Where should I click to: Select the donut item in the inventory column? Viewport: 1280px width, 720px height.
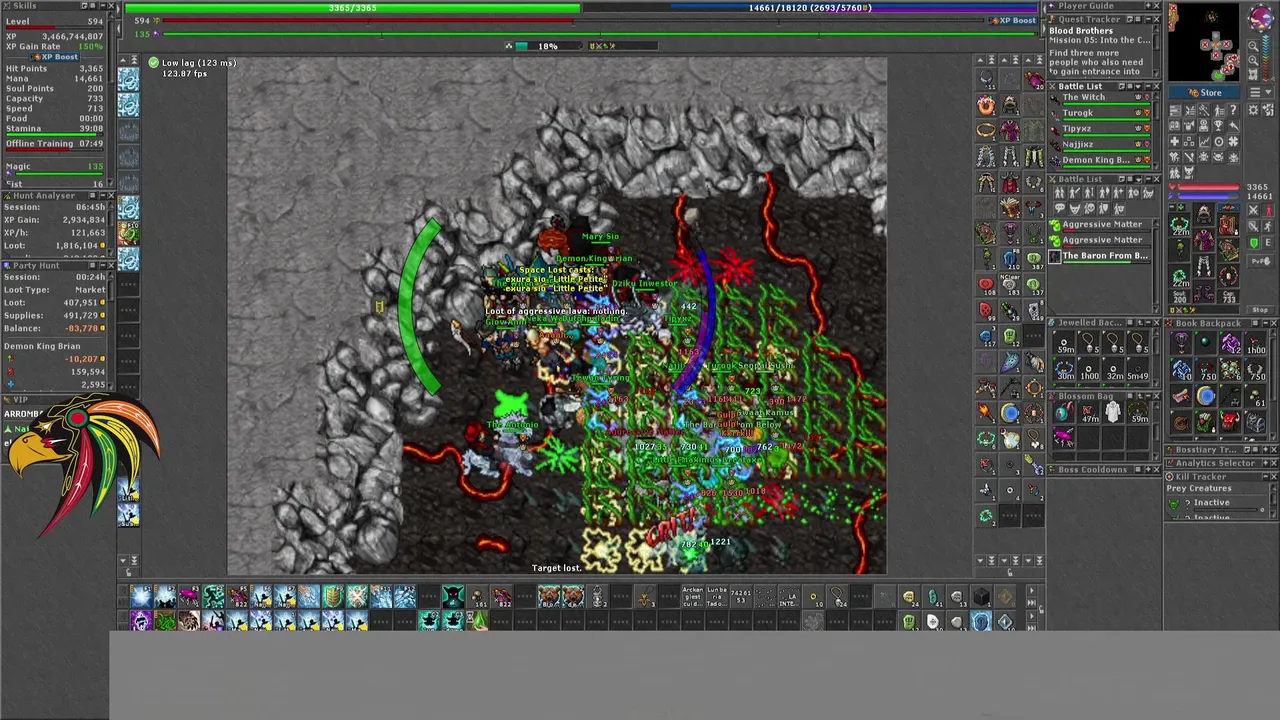985,104
